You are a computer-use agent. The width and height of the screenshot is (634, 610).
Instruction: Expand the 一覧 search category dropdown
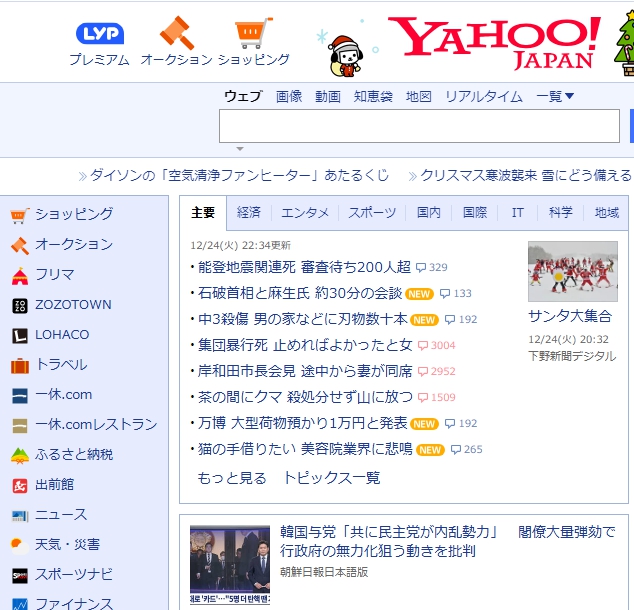555,96
